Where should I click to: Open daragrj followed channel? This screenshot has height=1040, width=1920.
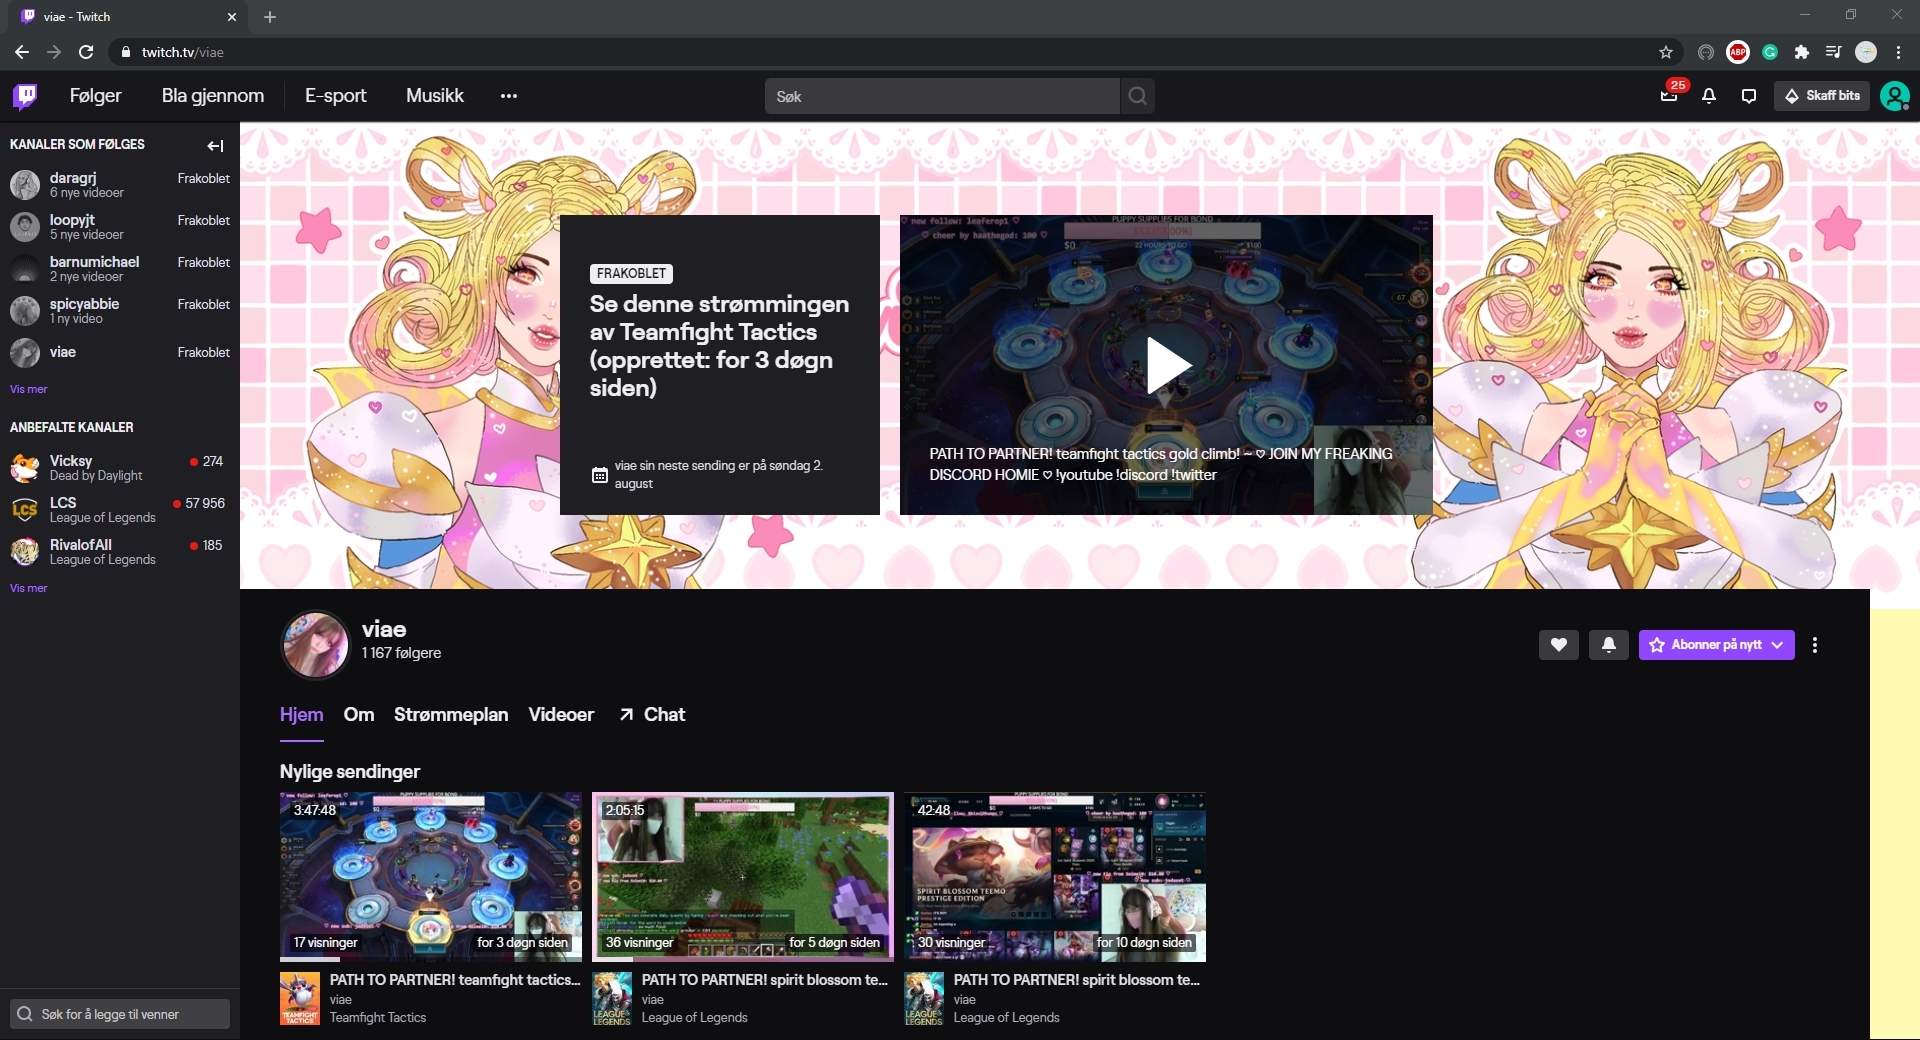pyautogui.click(x=120, y=185)
